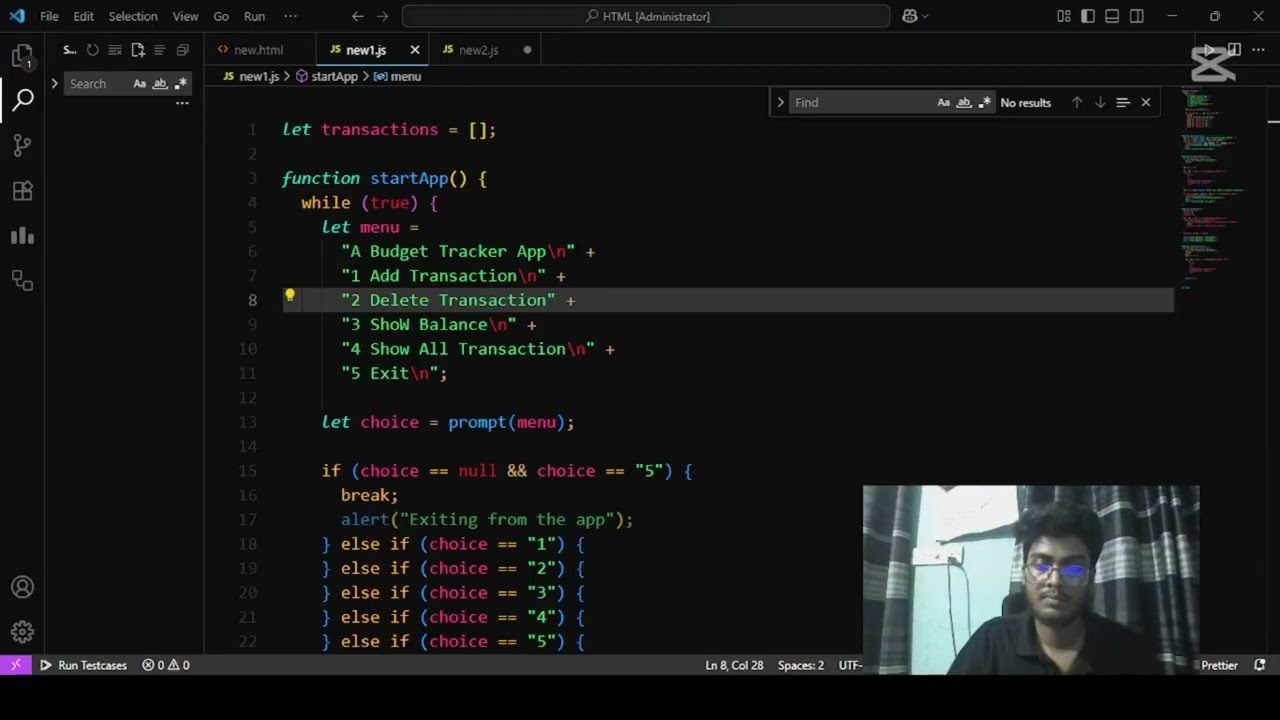Open the Go menu

coord(221,16)
